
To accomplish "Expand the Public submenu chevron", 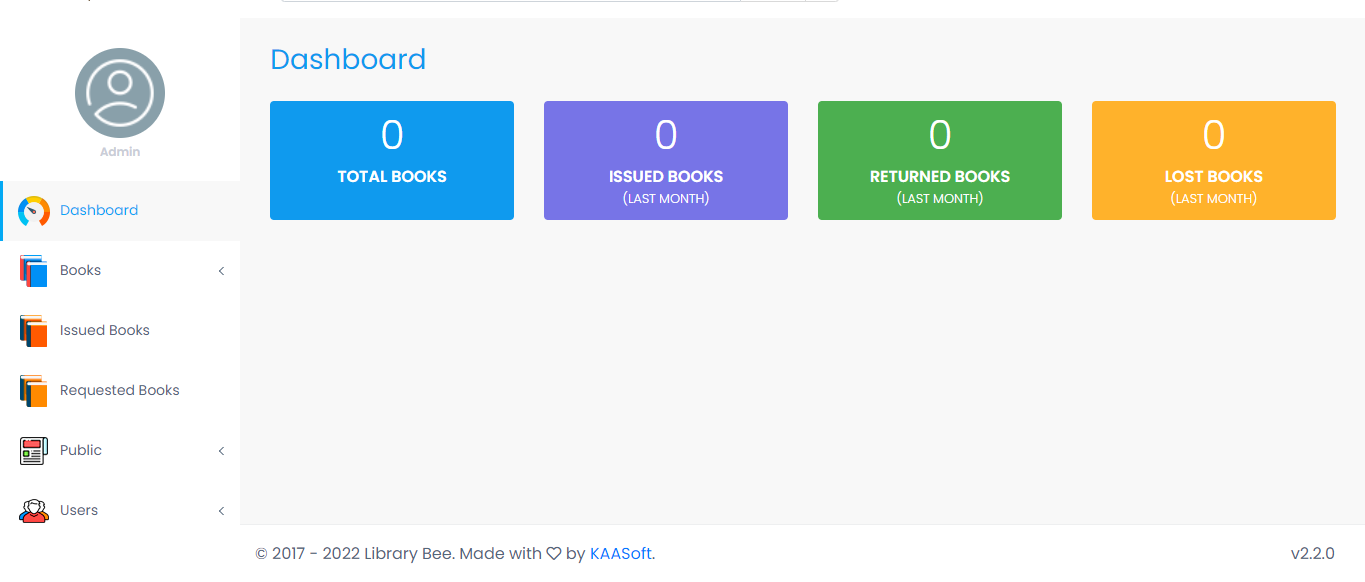I will [x=221, y=451].
